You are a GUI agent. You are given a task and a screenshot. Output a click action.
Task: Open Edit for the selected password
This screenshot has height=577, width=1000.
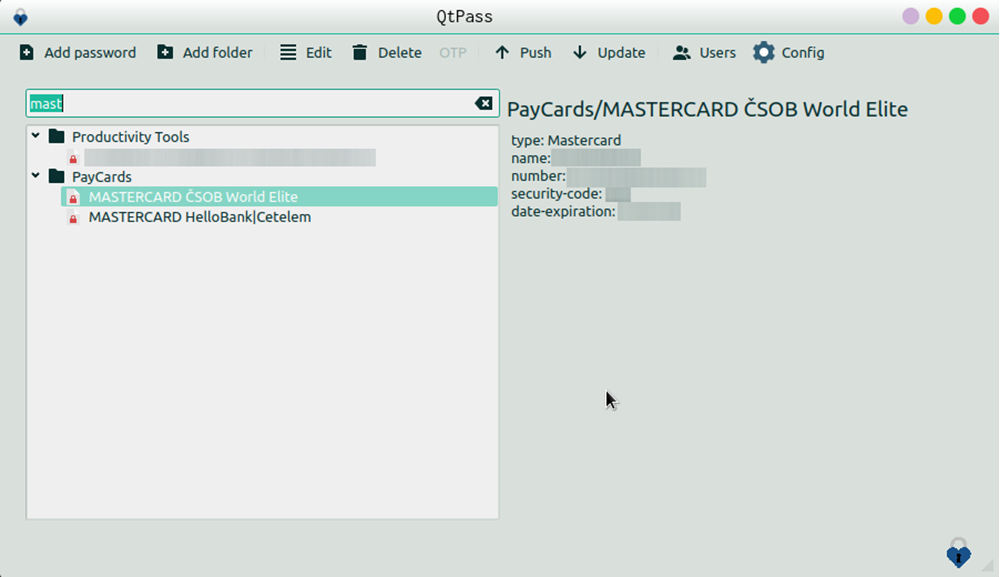[x=305, y=52]
